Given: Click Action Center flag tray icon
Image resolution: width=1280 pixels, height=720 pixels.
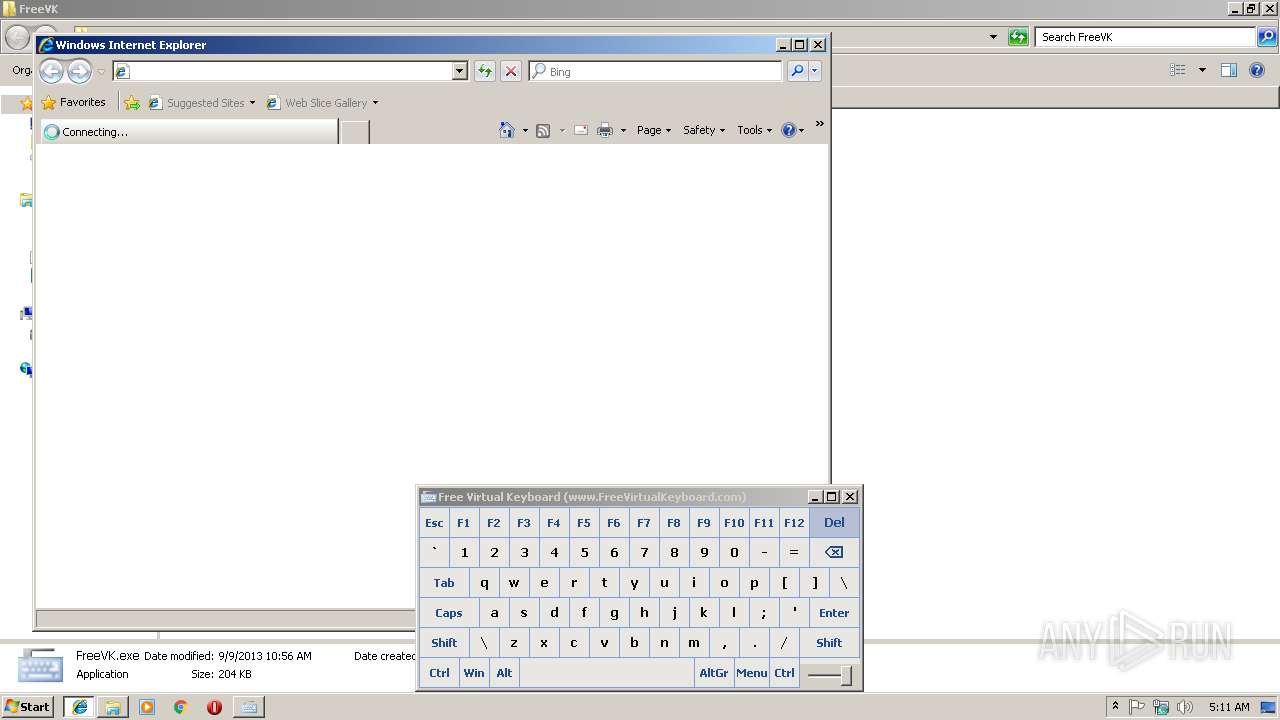Looking at the screenshot, I should [1138, 707].
